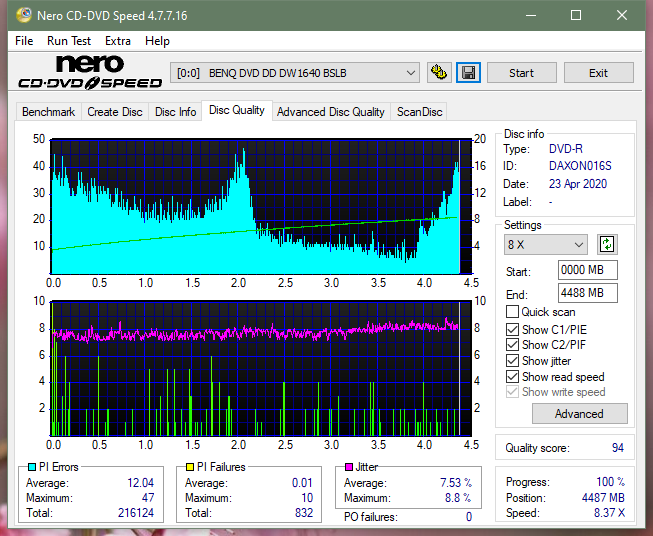Open the File menu

pos(24,41)
